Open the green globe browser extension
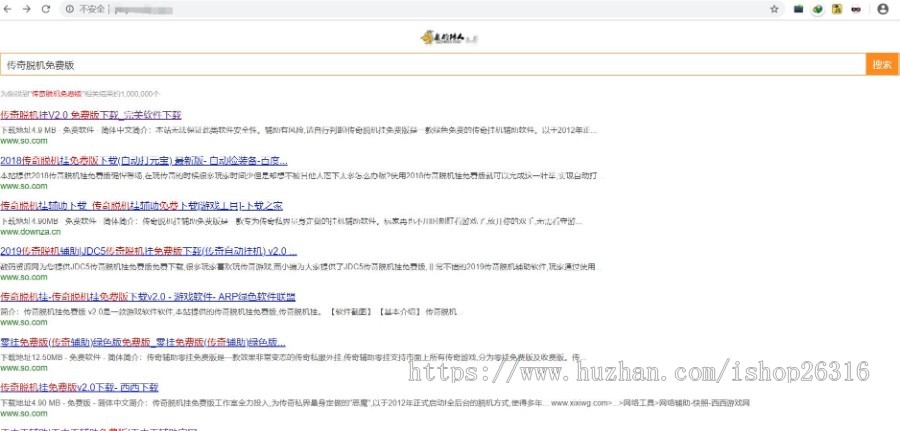900x431 pixels. point(818,9)
